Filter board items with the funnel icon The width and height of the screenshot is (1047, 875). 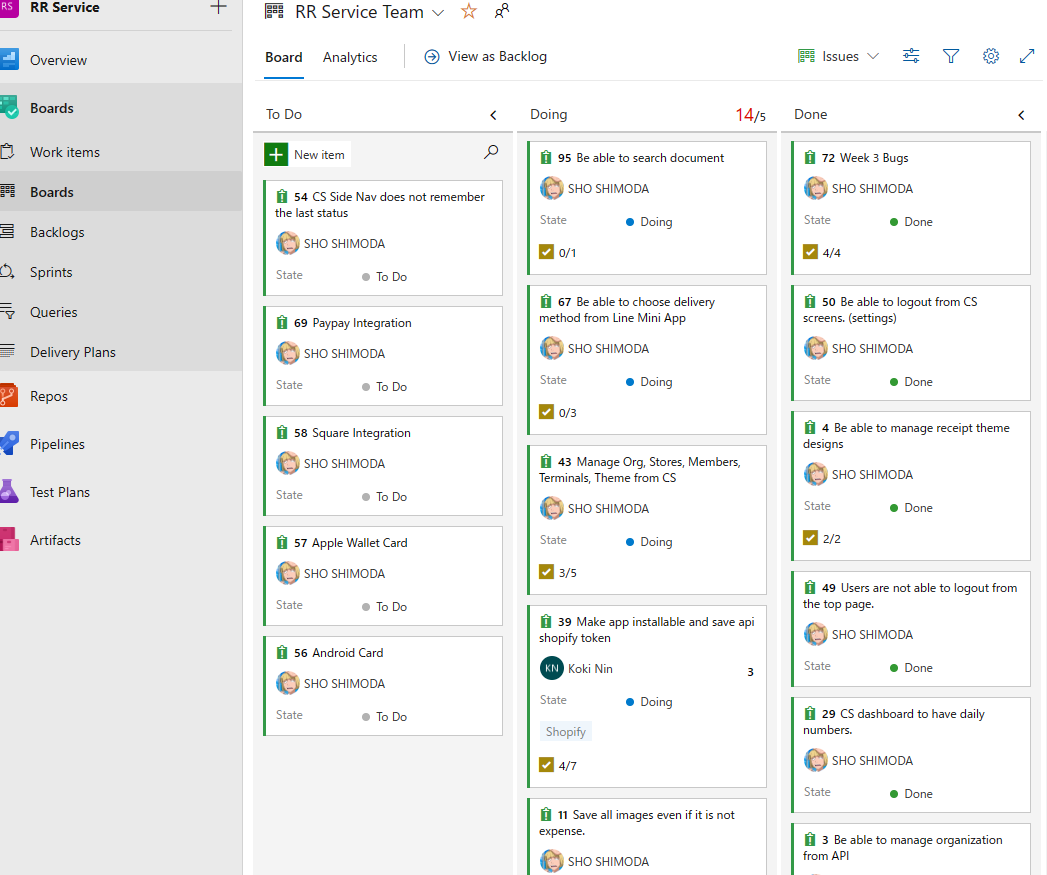[950, 56]
